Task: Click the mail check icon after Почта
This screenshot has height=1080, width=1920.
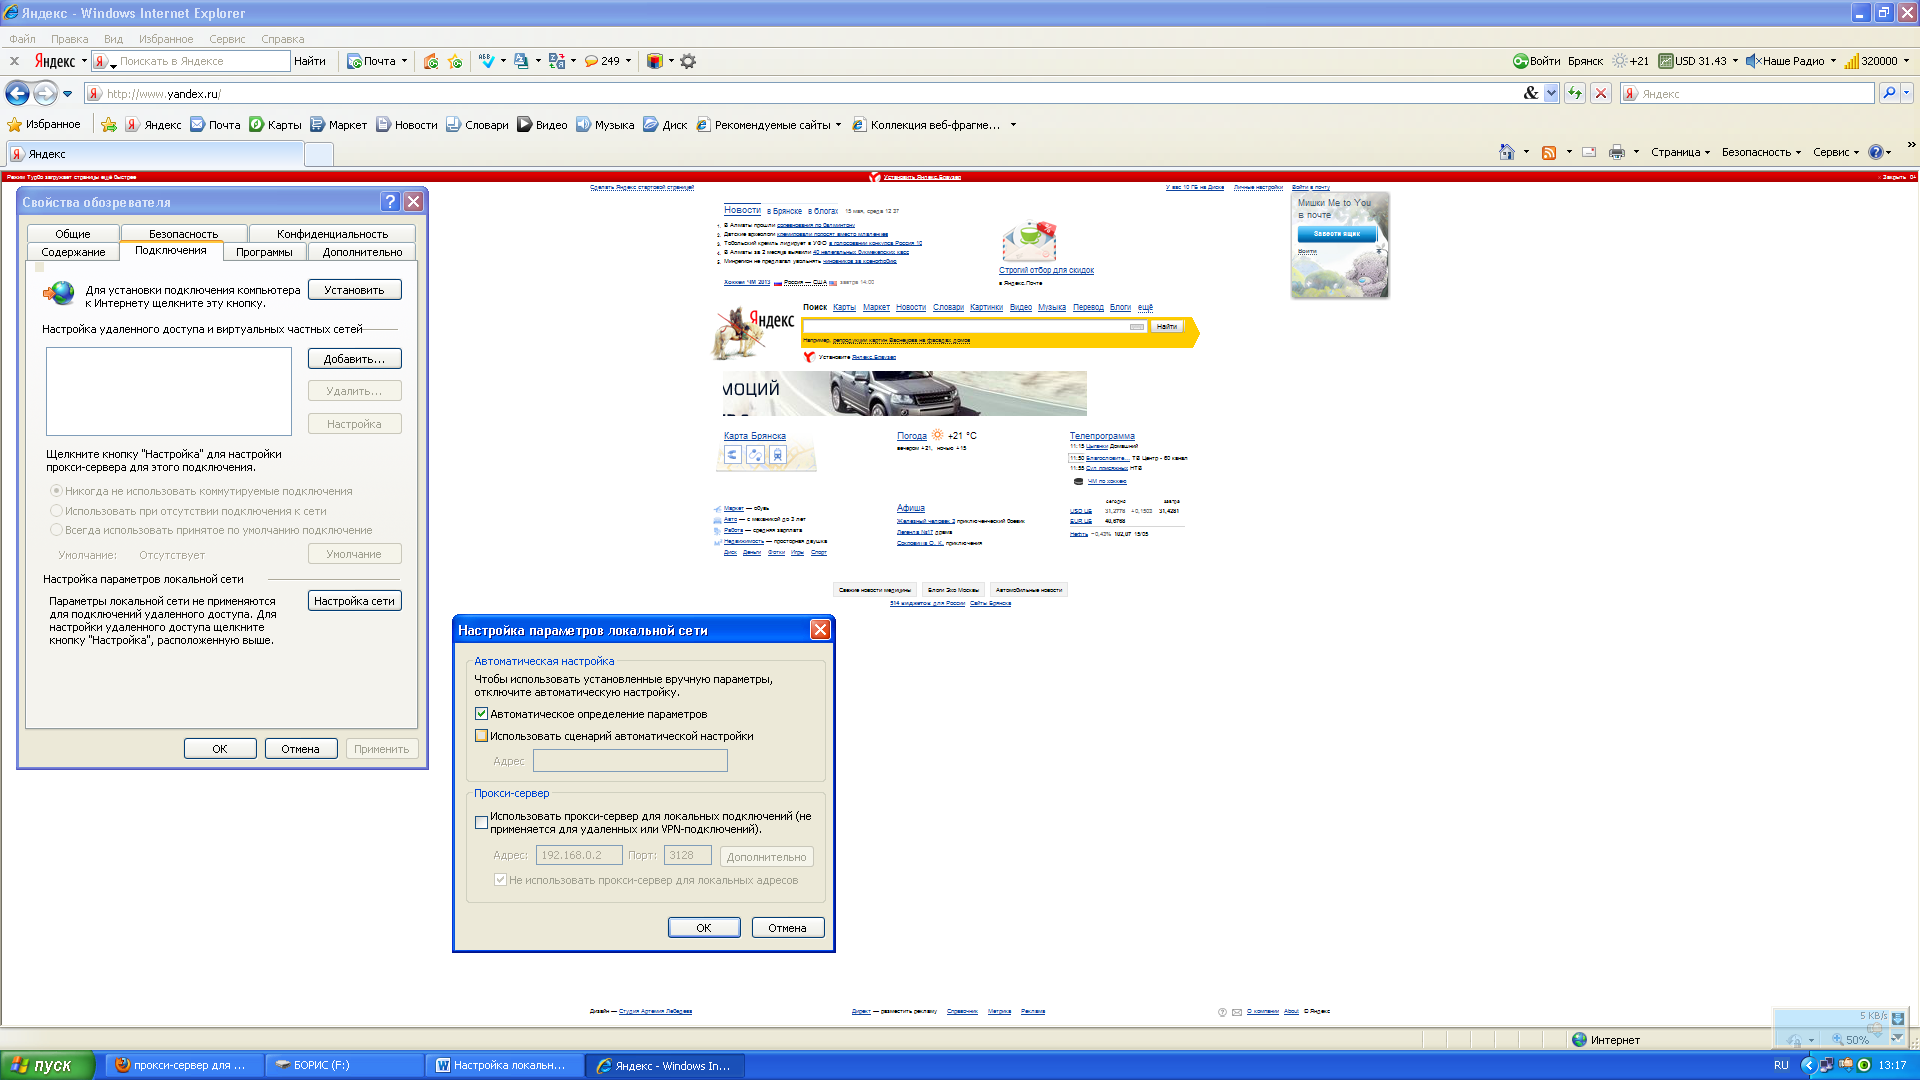Action: click(x=431, y=61)
